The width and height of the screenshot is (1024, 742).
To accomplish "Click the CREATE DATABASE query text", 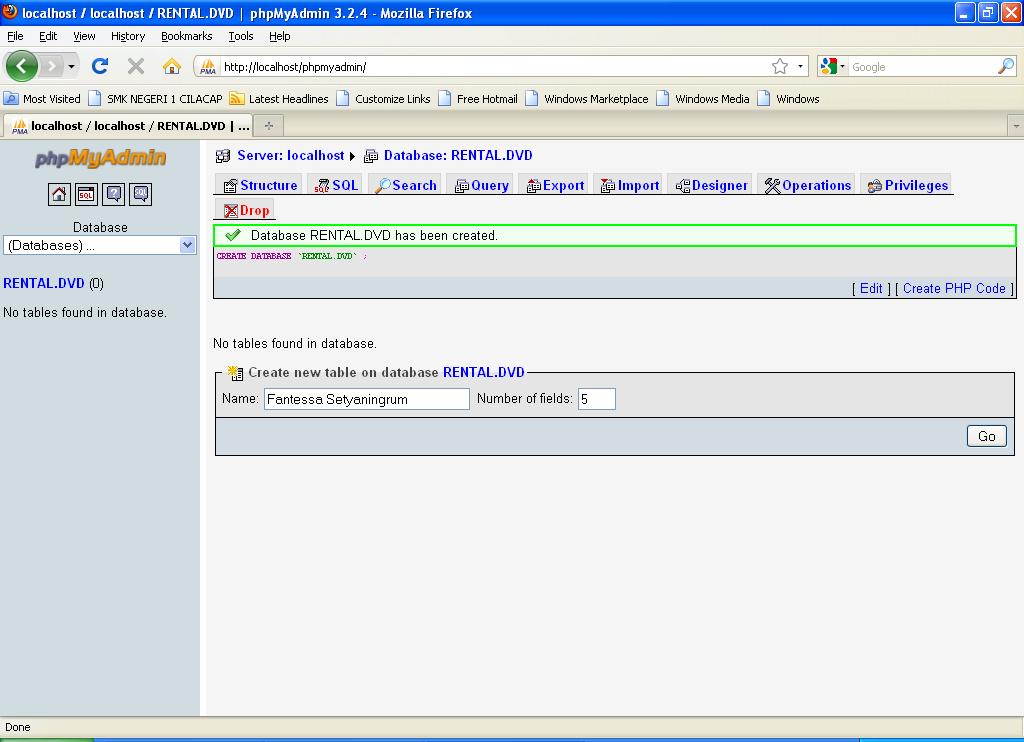I will (291, 256).
